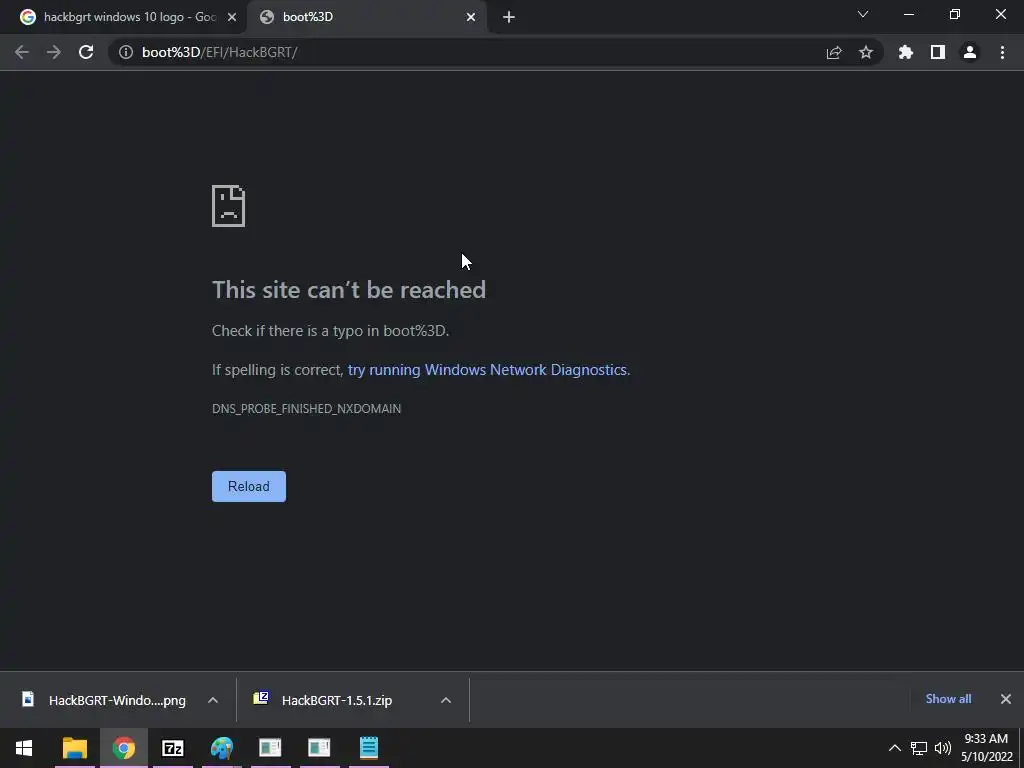Close the boot%3D tab
Screen dimensions: 1024x768
pyautogui.click(x=471, y=17)
